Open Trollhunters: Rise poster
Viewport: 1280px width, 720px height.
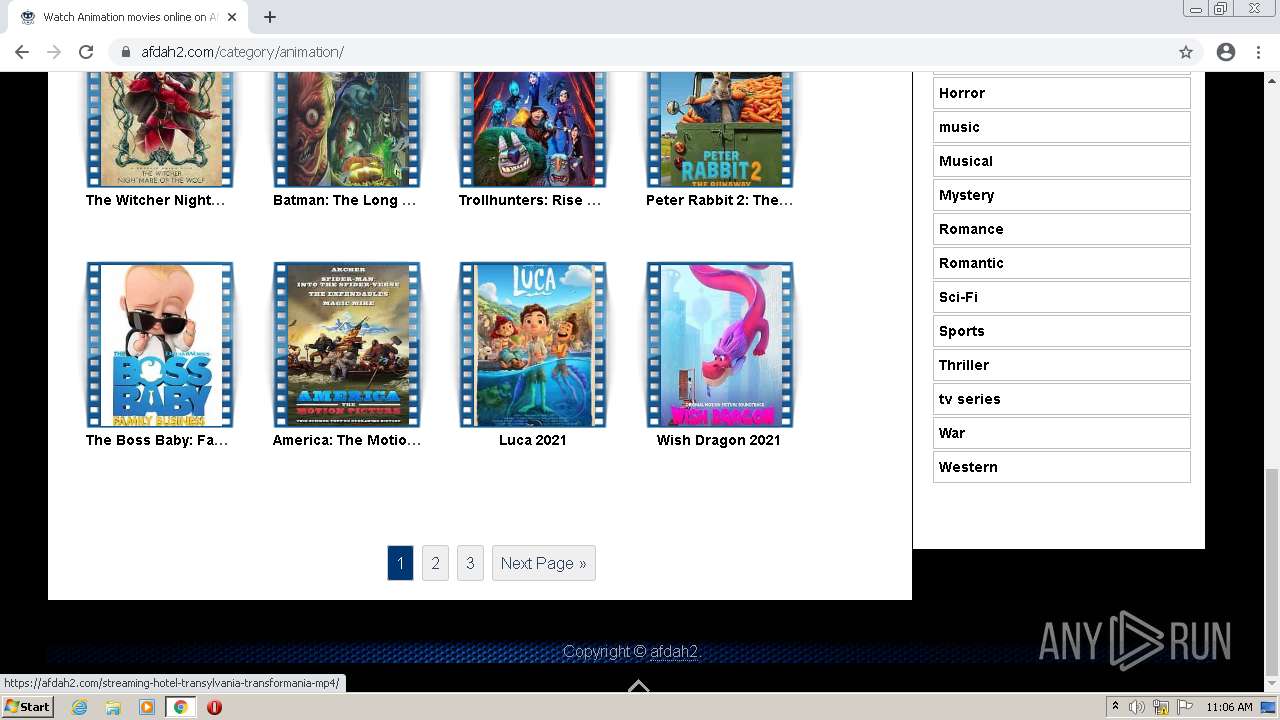pyautogui.click(x=533, y=130)
